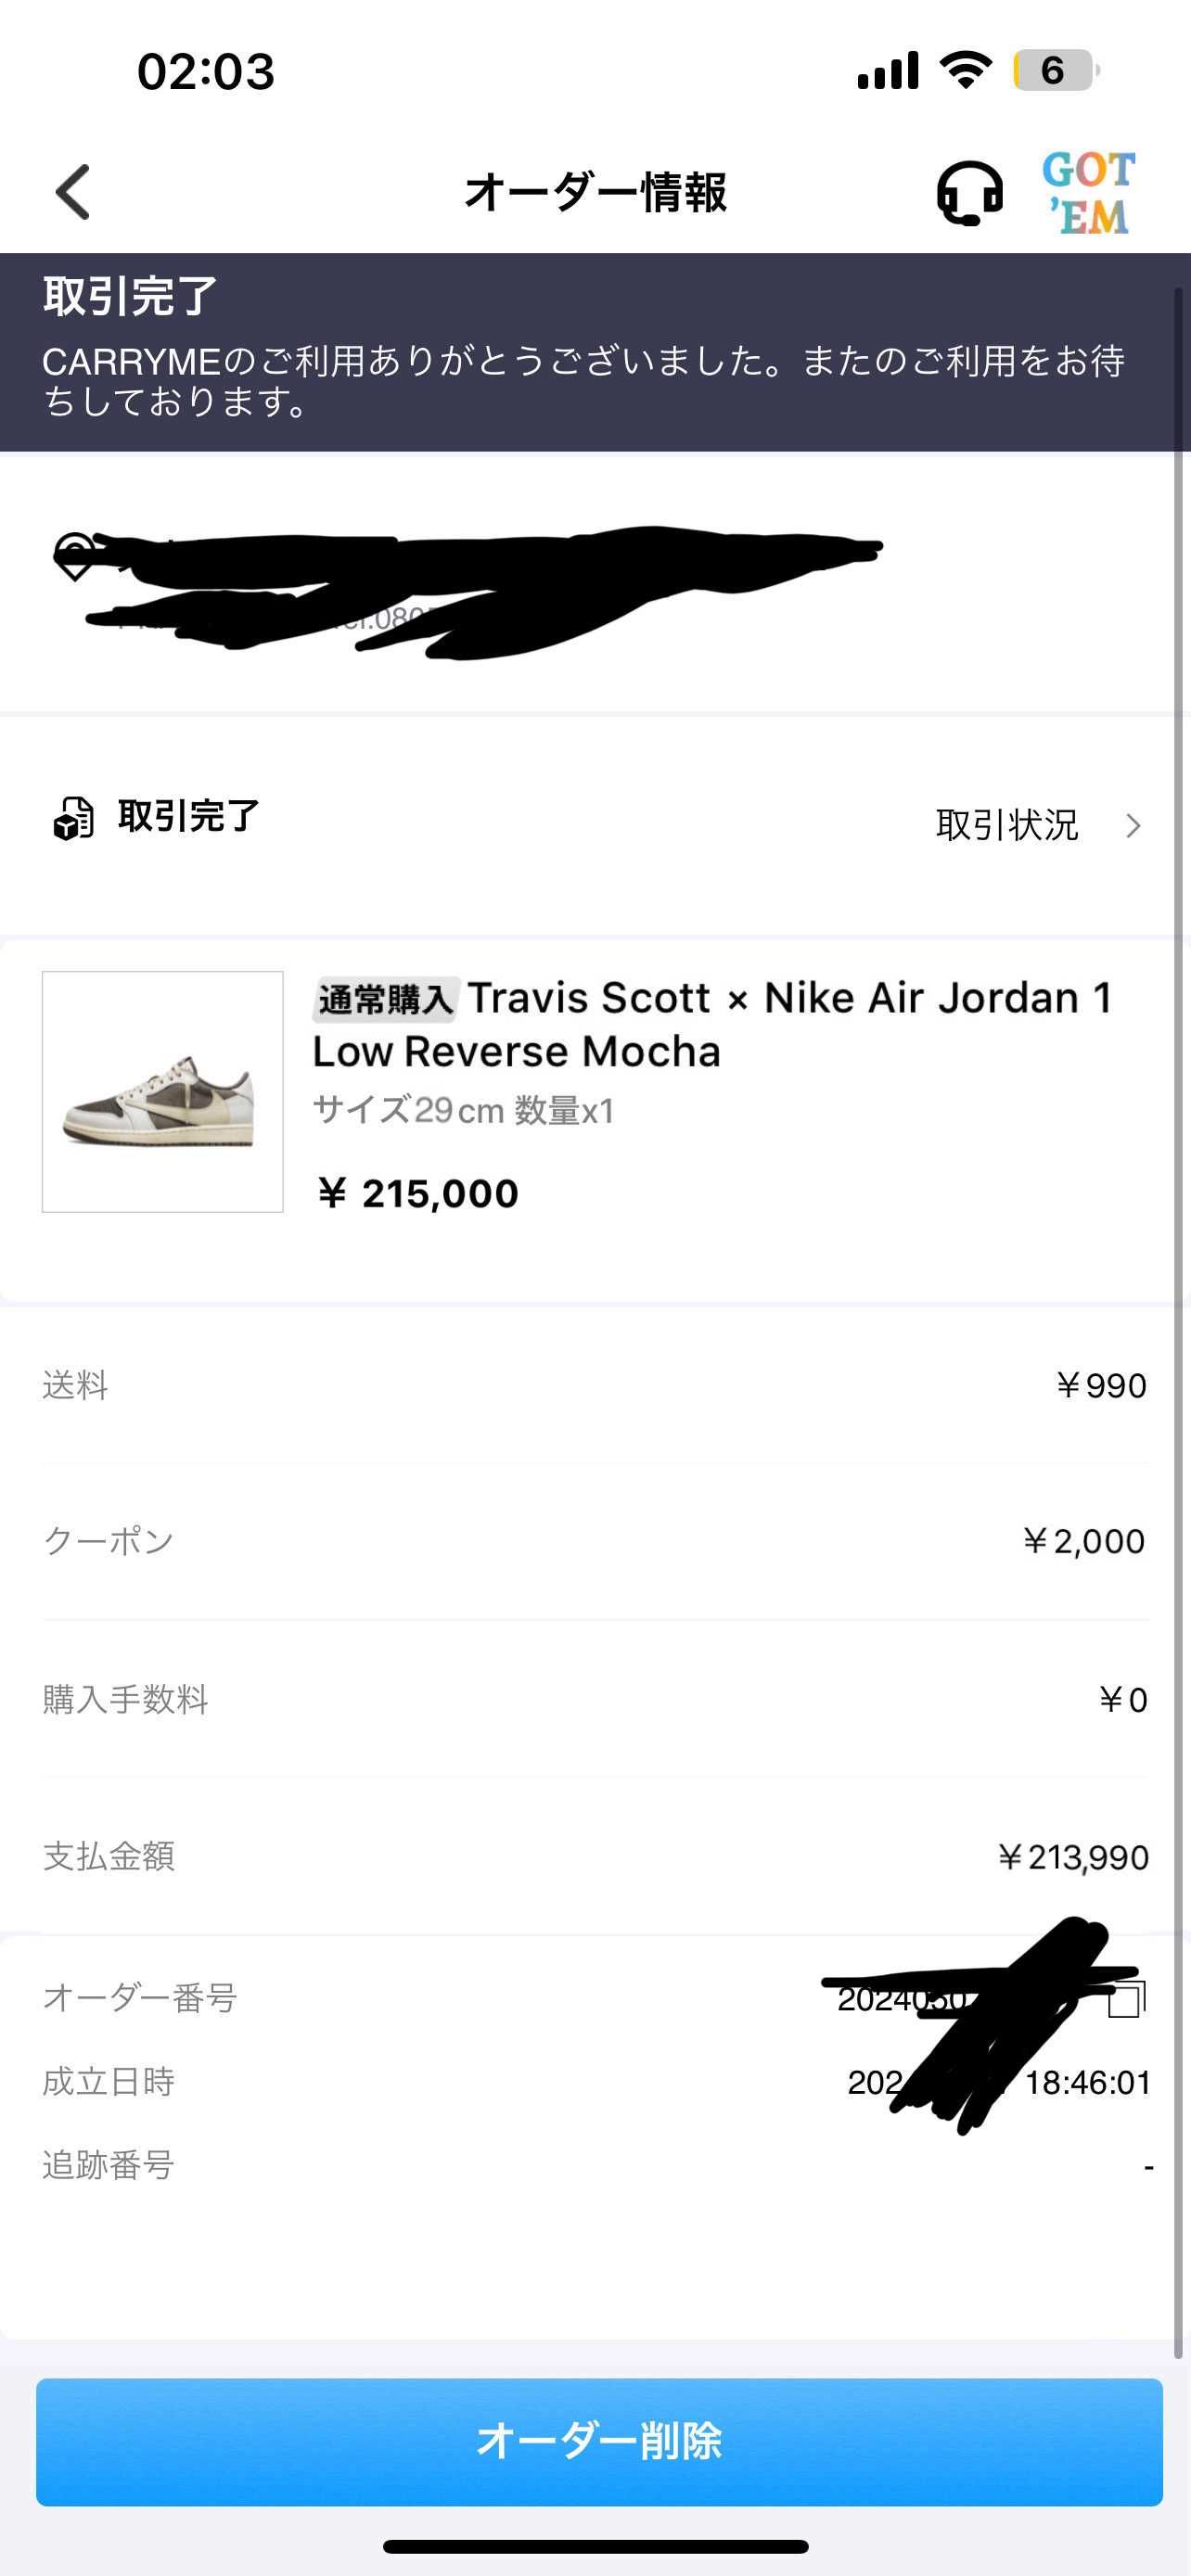Tap the Wi-Fi status icon
1191x2576 pixels.
tap(965, 70)
